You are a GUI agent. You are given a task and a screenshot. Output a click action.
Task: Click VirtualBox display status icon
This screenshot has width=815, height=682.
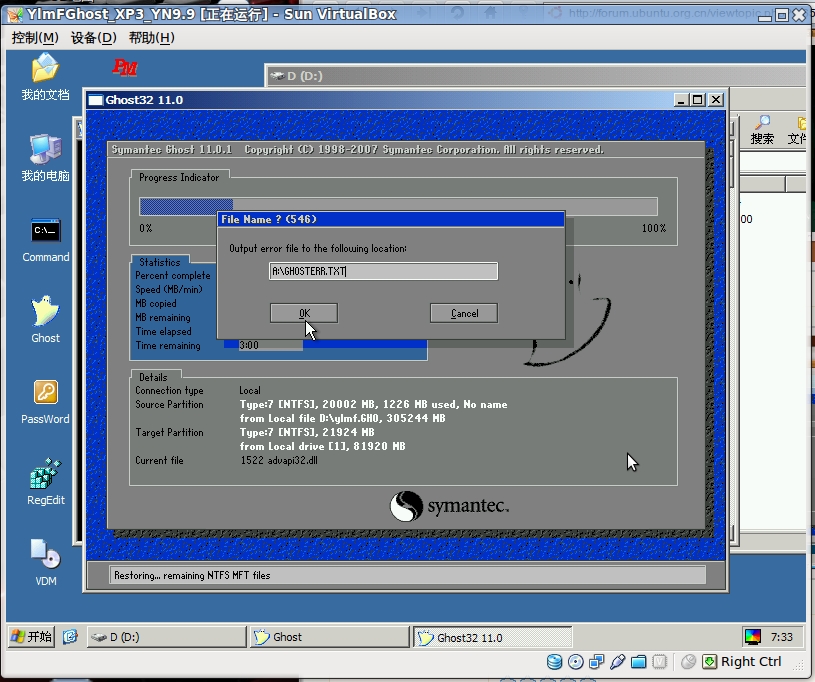coord(659,662)
